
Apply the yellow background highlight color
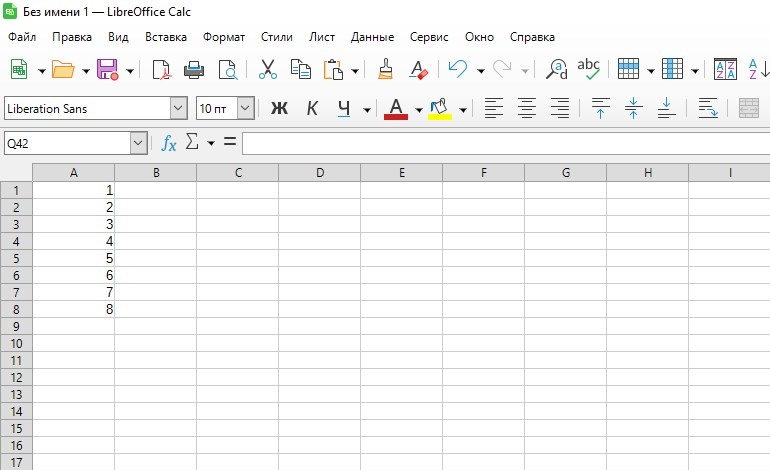pos(439,108)
